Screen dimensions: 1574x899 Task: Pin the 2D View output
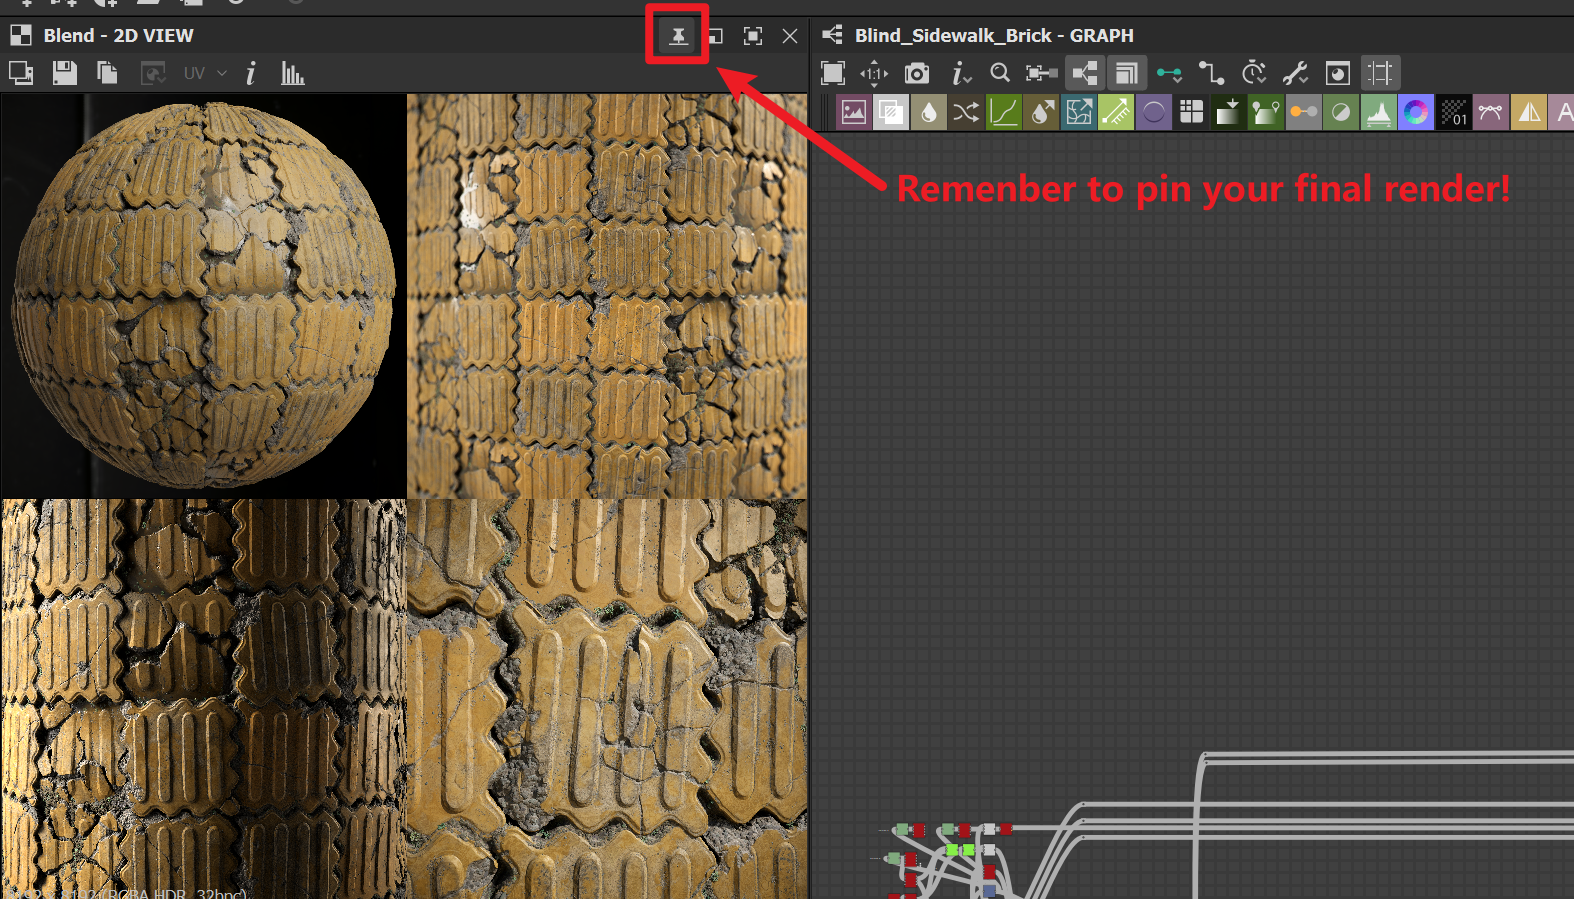[x=678, y=36]
